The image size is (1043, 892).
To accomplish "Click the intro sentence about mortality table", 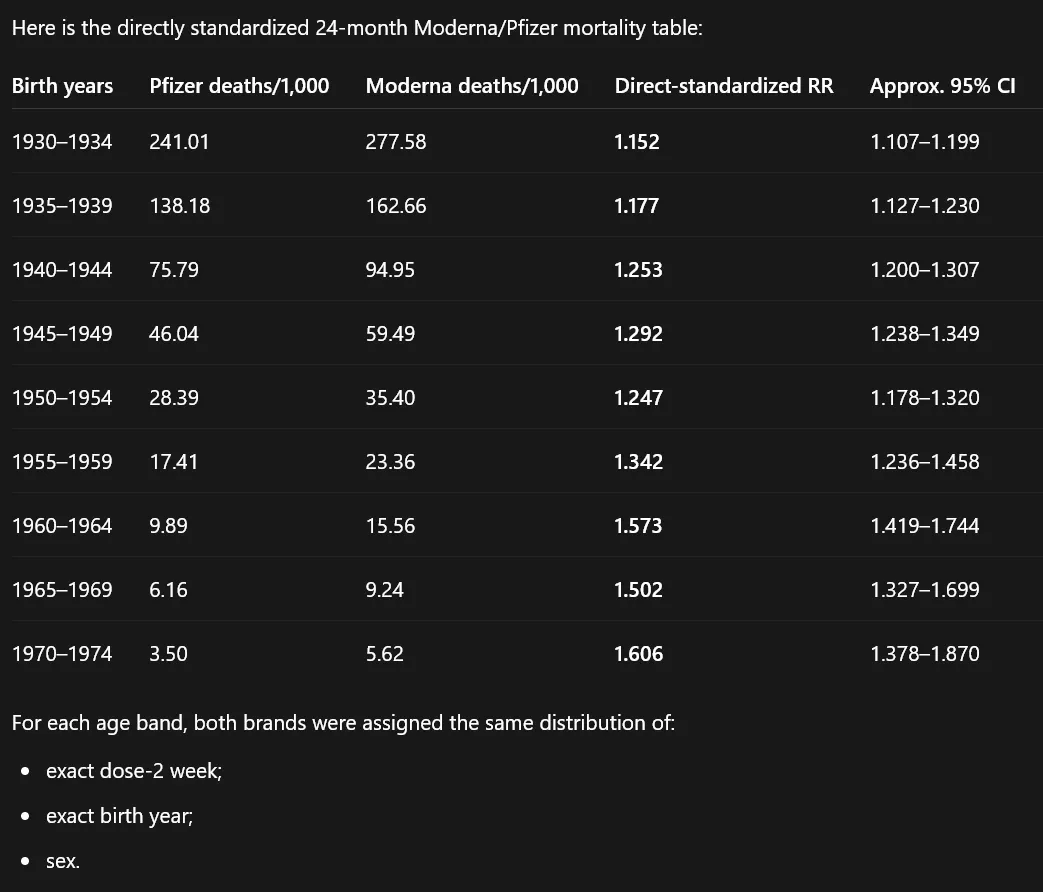I will click(x=357, y=28).
